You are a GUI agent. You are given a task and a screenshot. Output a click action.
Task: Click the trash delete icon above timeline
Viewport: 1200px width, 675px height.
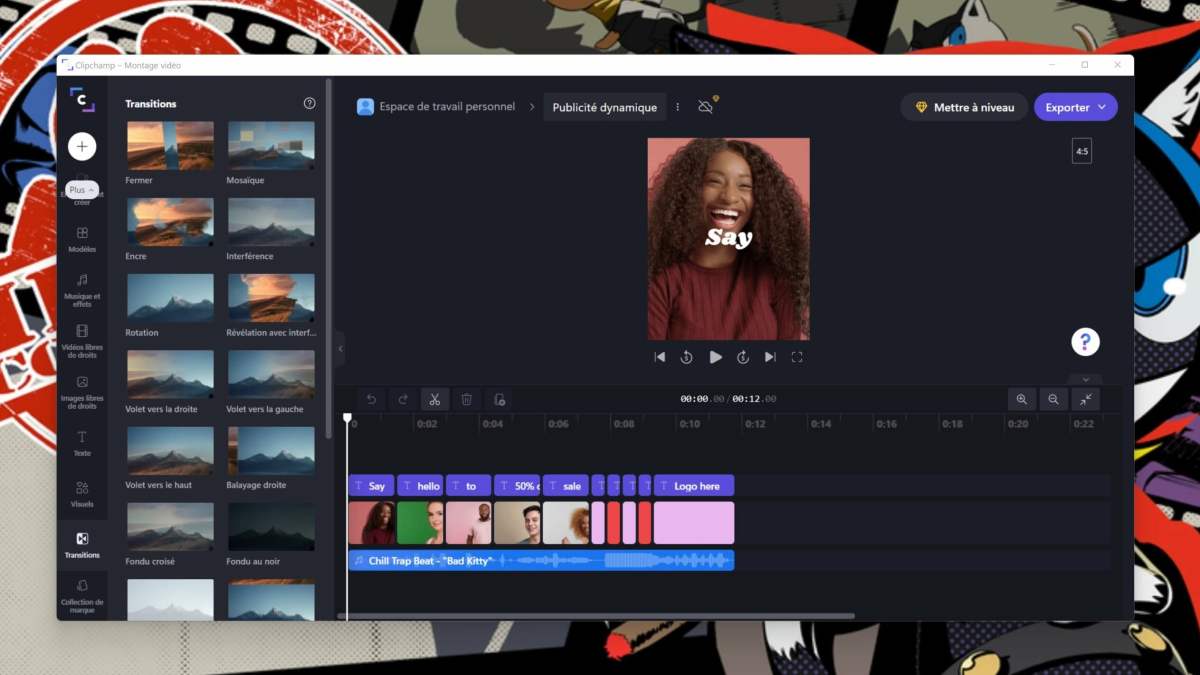click(467, 399)
